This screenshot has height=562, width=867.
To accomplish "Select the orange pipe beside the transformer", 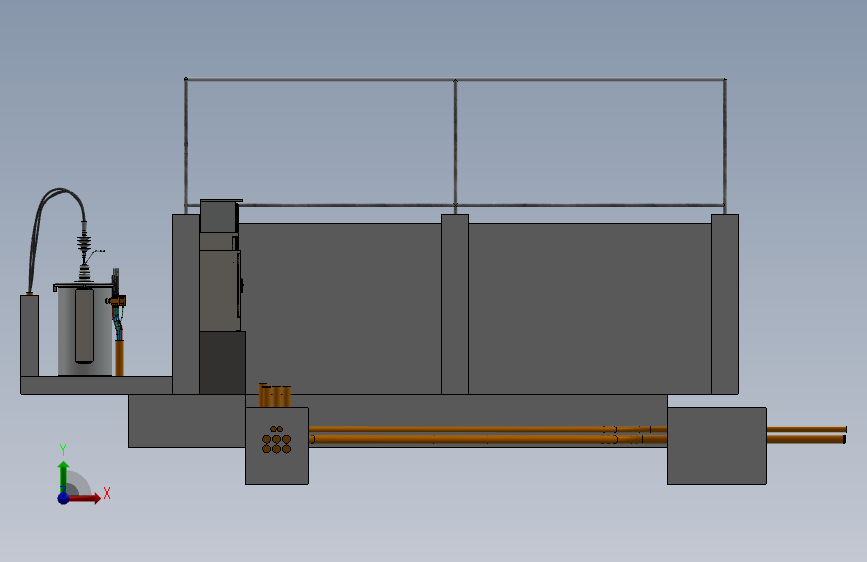I will [119, 358].
